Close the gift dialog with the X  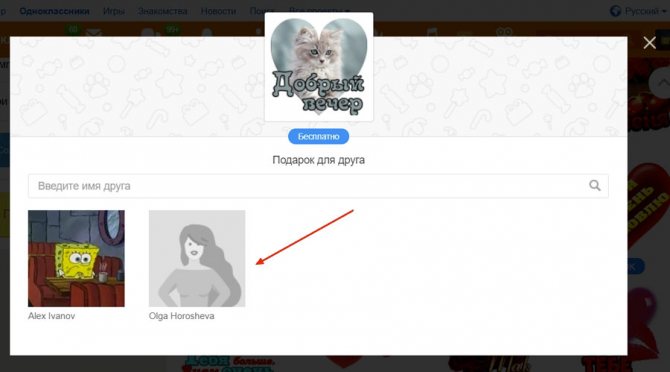[649, 43]
